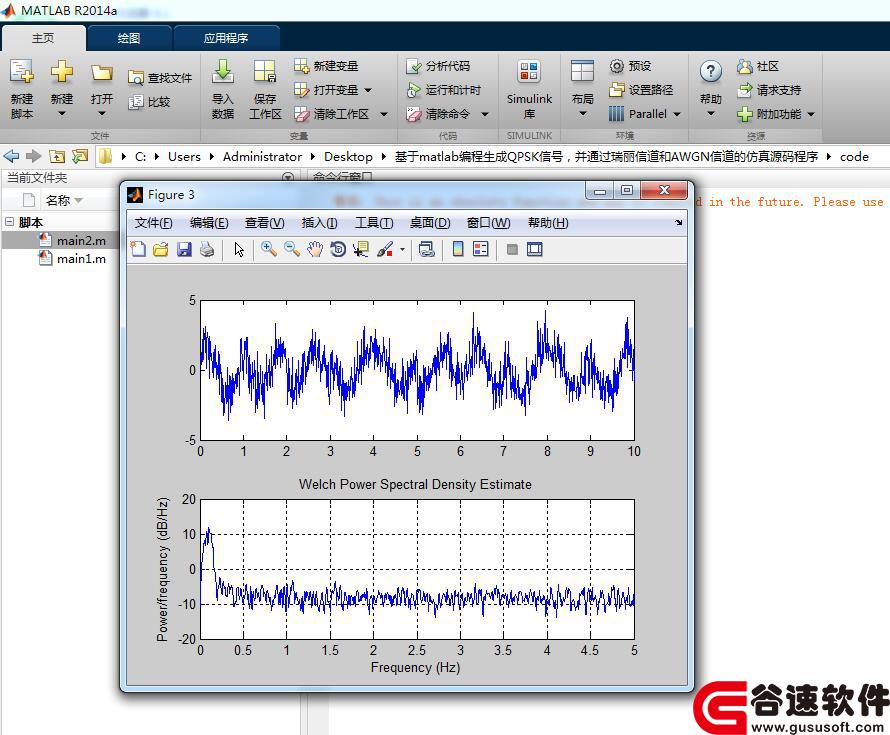This screenshot has width=890, height=735.
Task: Click Request Support (请求支持)
Action: tap(769, 90)
